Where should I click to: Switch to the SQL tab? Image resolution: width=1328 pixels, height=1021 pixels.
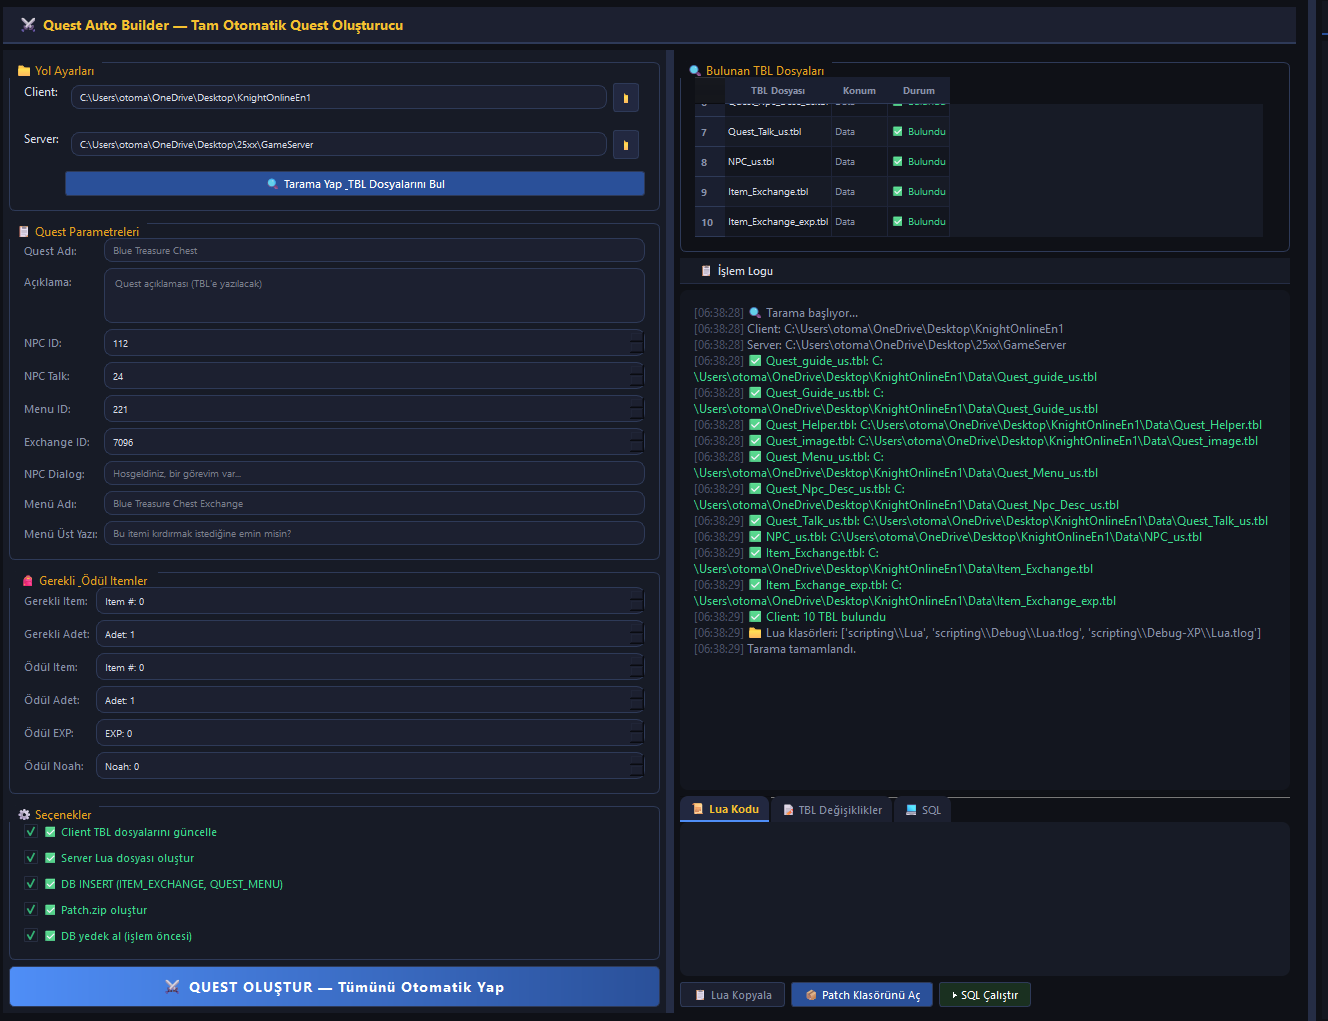923,810
